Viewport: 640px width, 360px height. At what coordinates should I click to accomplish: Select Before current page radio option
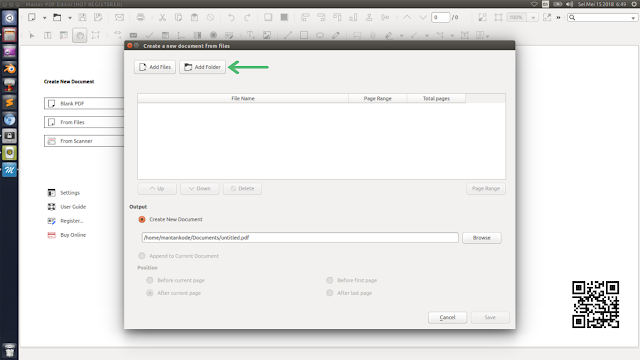150,280
